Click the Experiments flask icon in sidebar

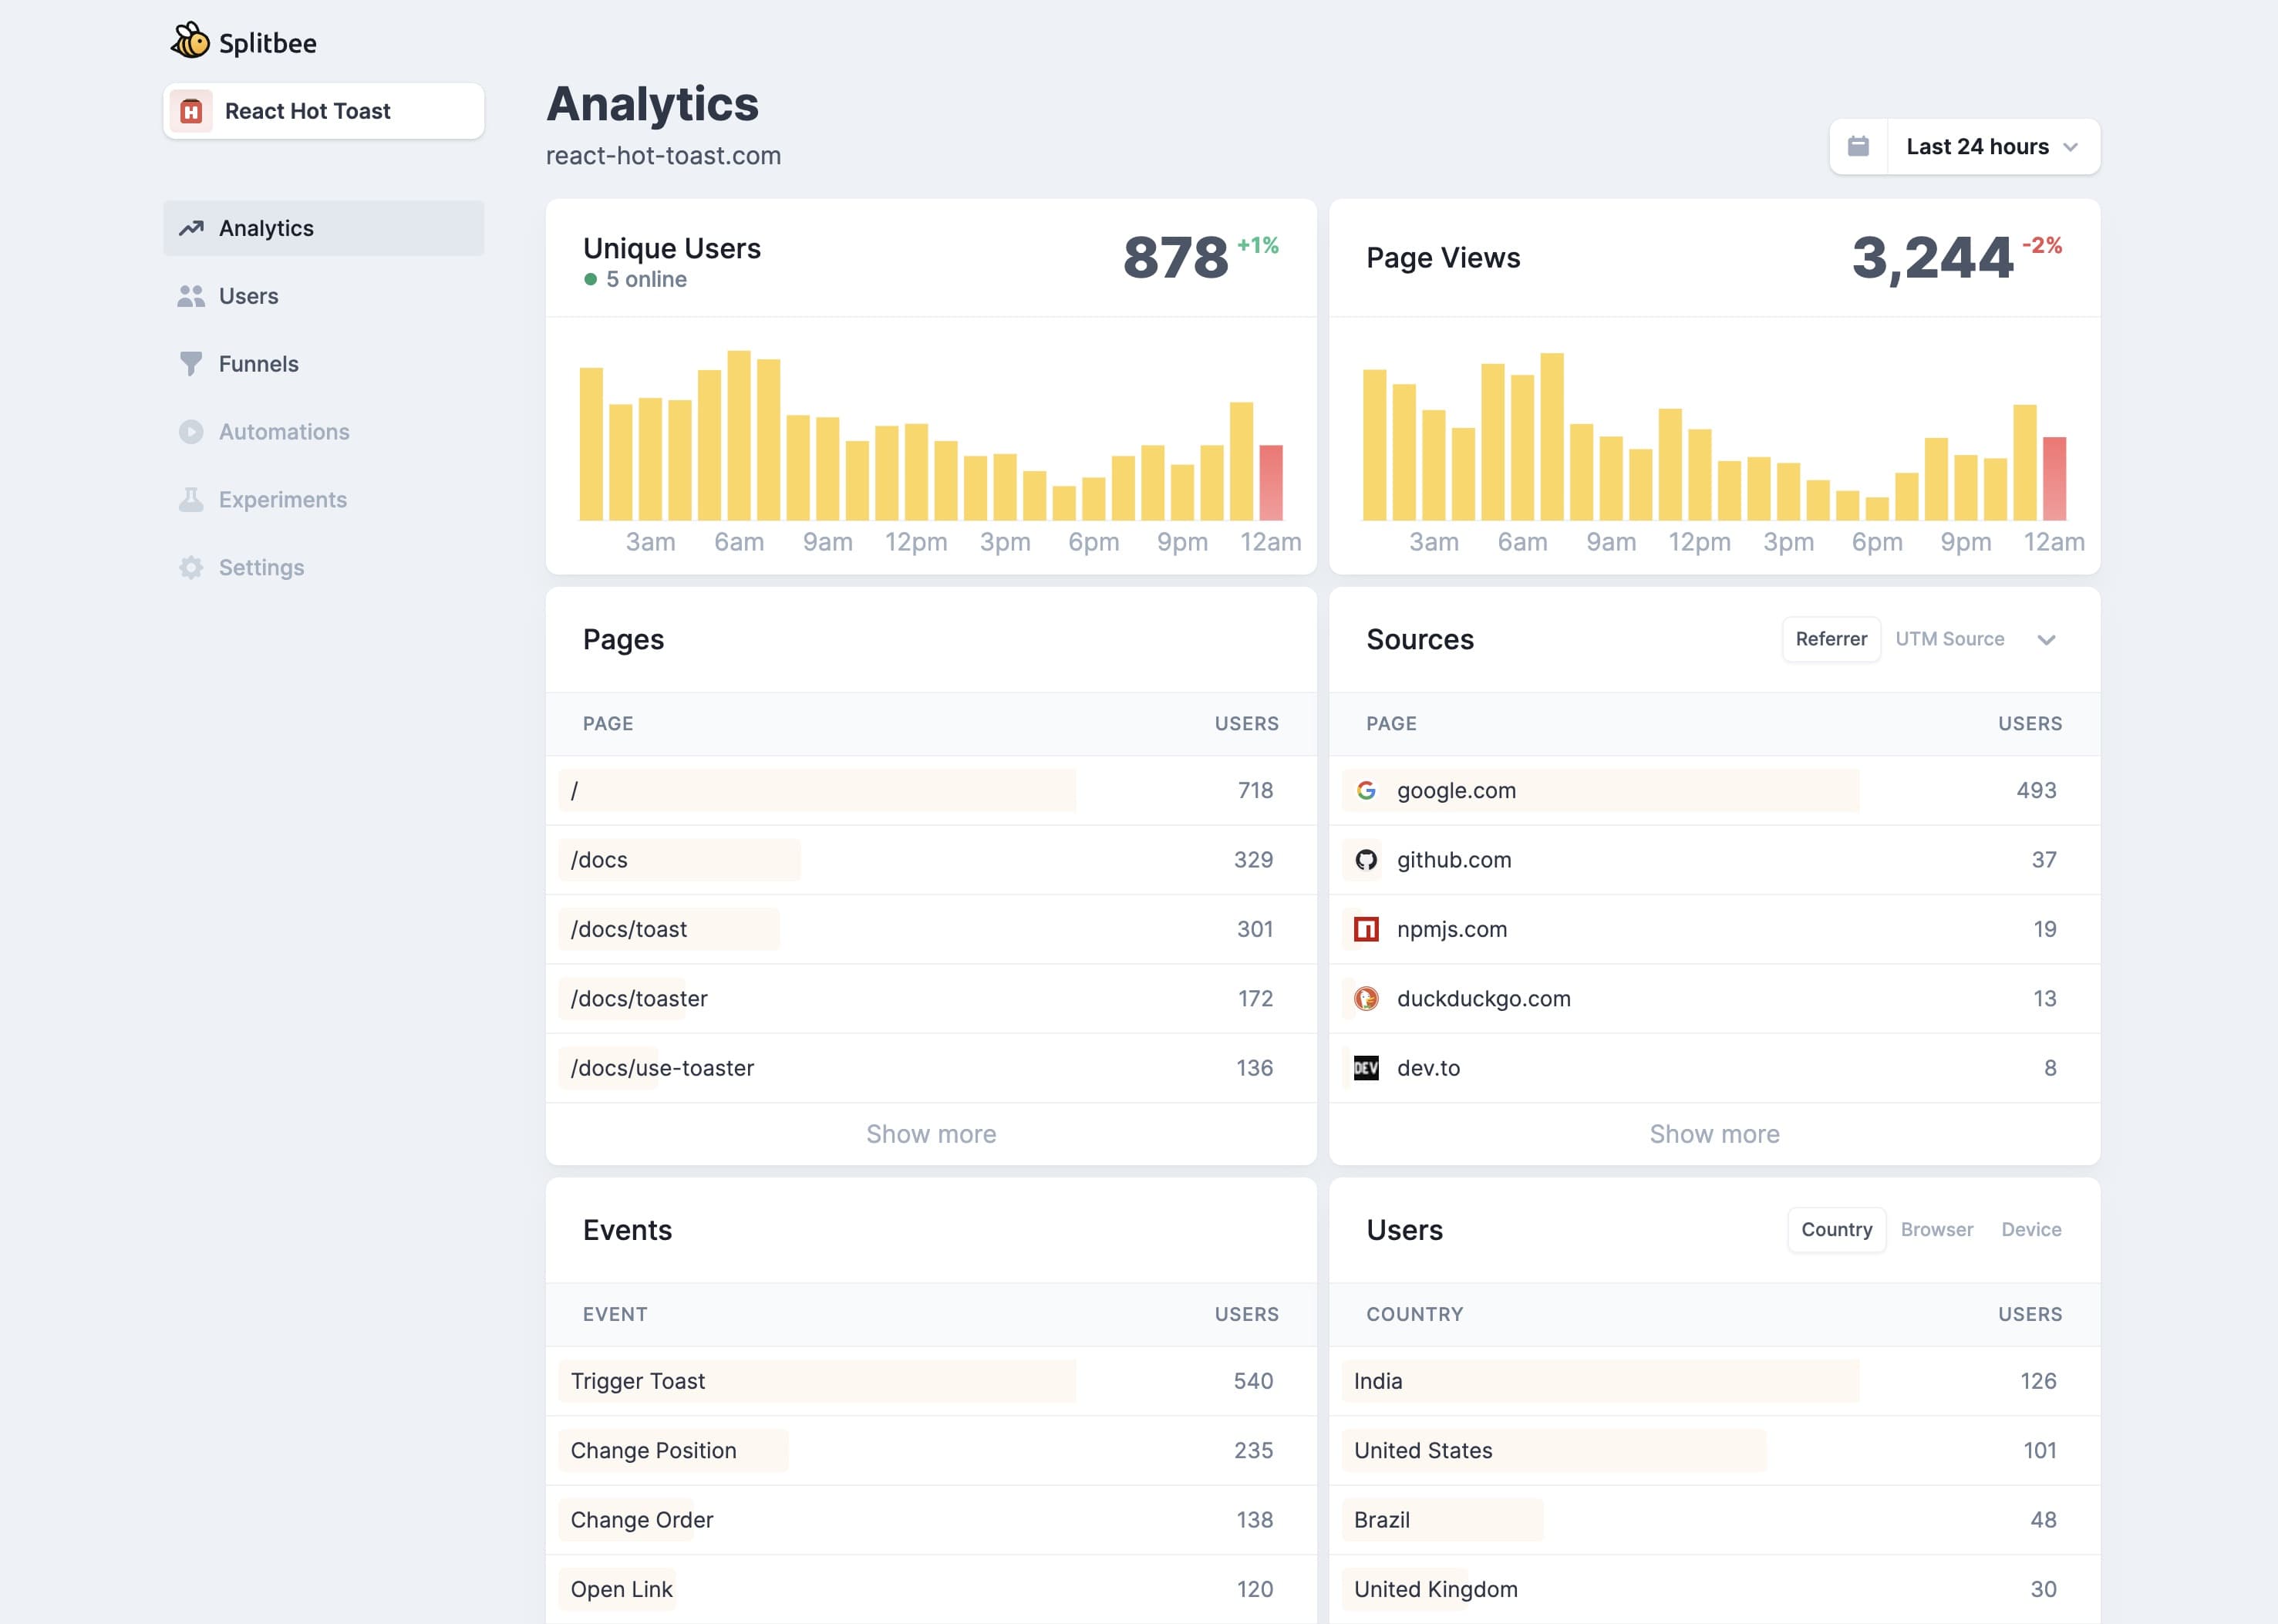(191, 500)
